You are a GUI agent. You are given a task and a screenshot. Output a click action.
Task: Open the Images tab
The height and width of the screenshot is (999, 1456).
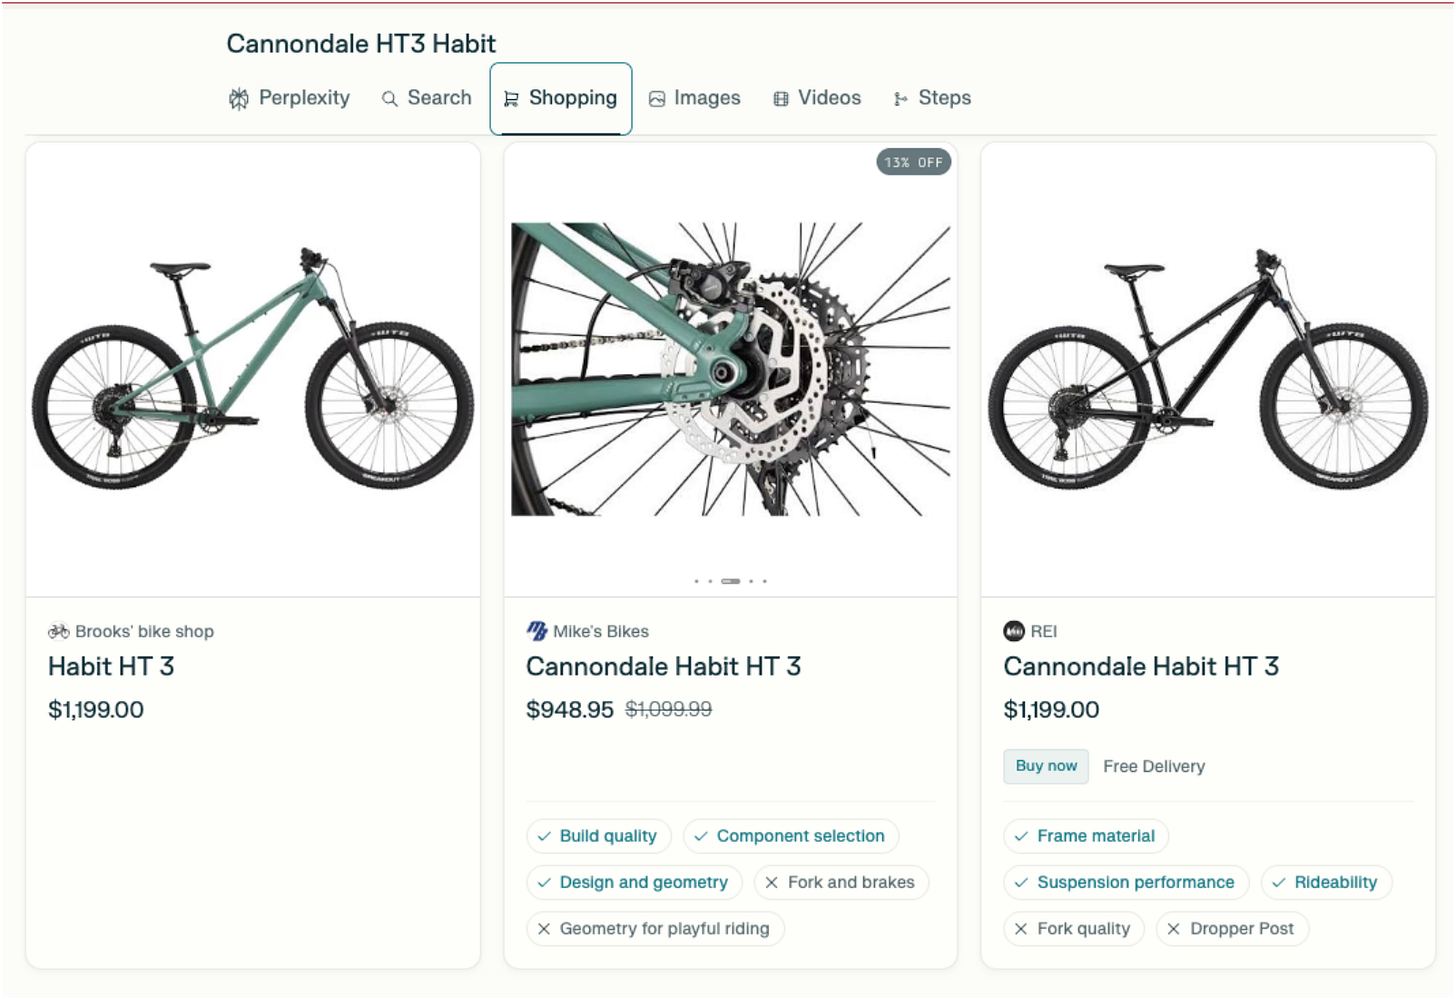pyautogui.click(x=694, y=98)
